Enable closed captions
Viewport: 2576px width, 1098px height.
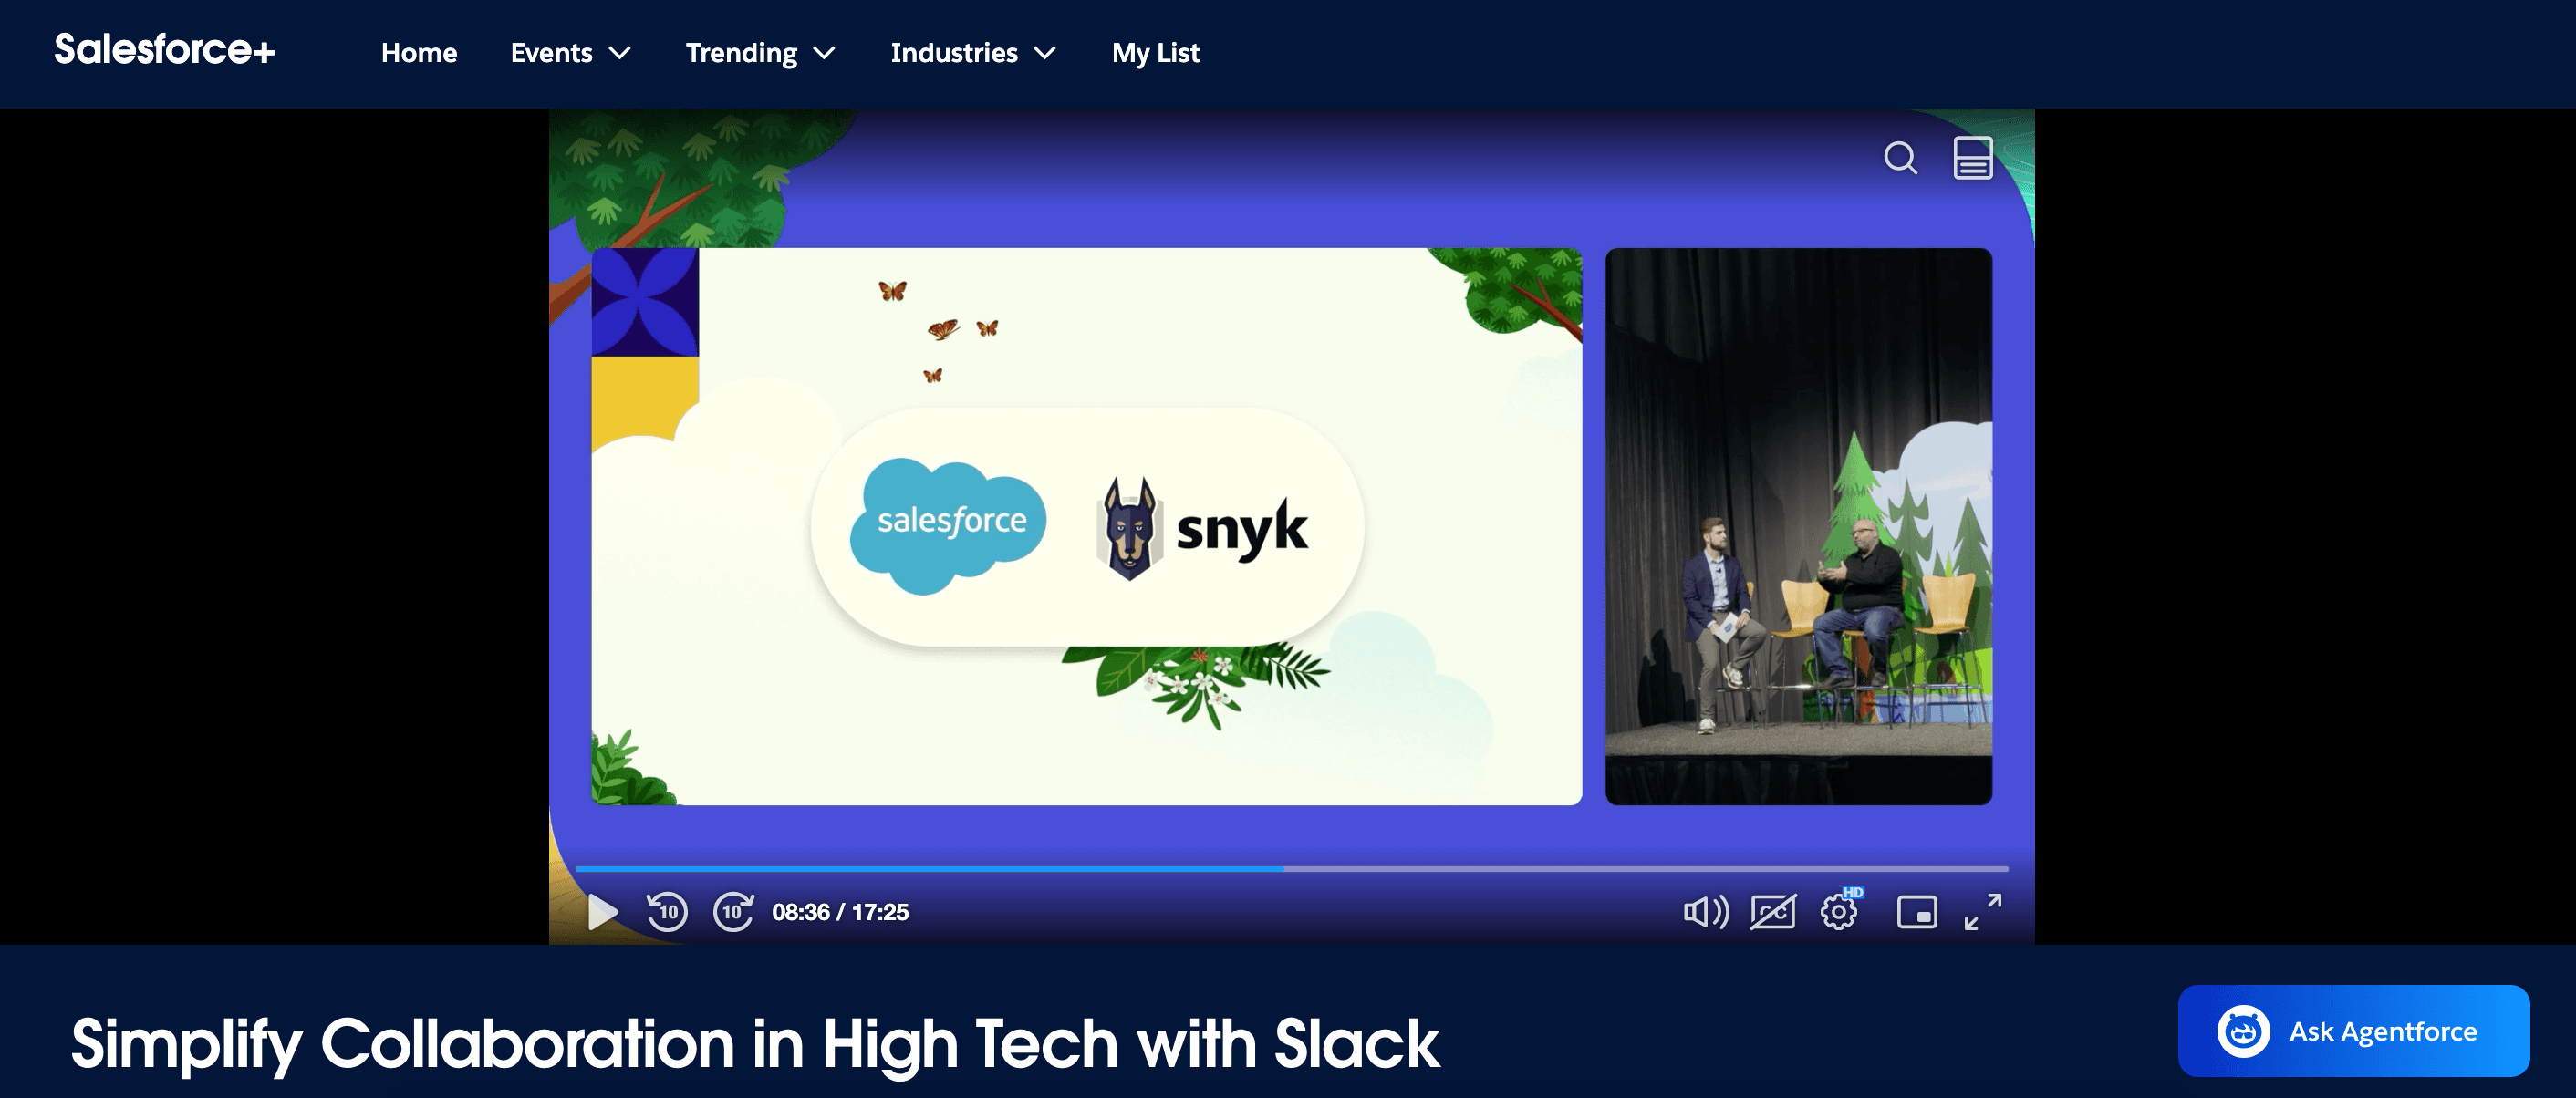pyautogui.click(x=1773, y=911)
